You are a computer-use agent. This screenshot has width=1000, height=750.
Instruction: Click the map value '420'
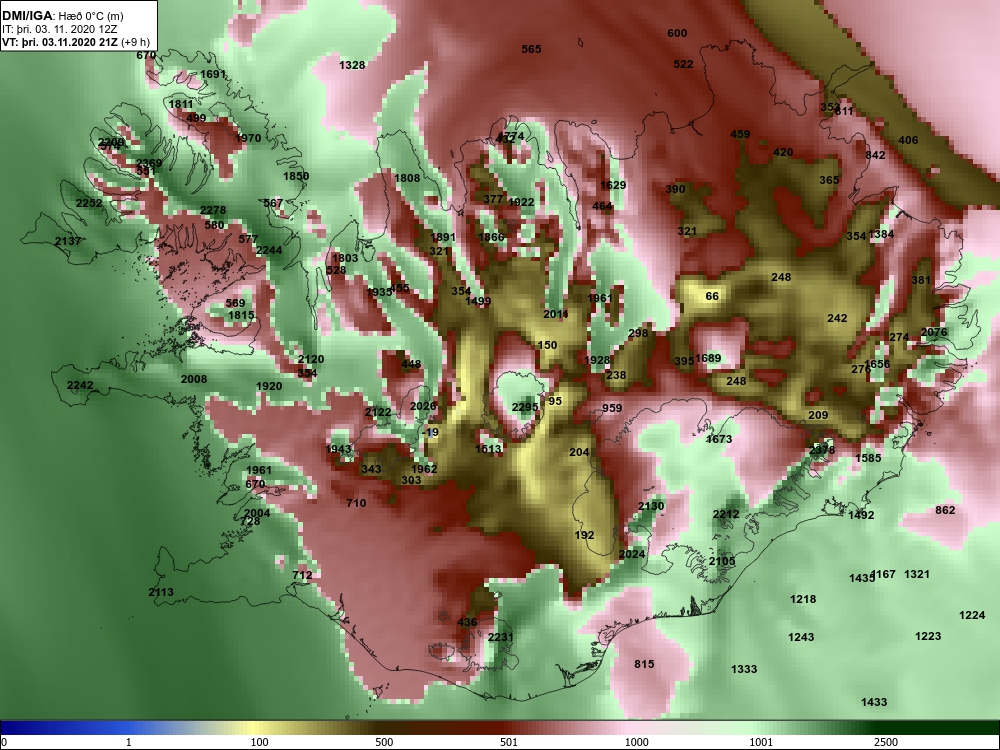click(x=783, y=152)
